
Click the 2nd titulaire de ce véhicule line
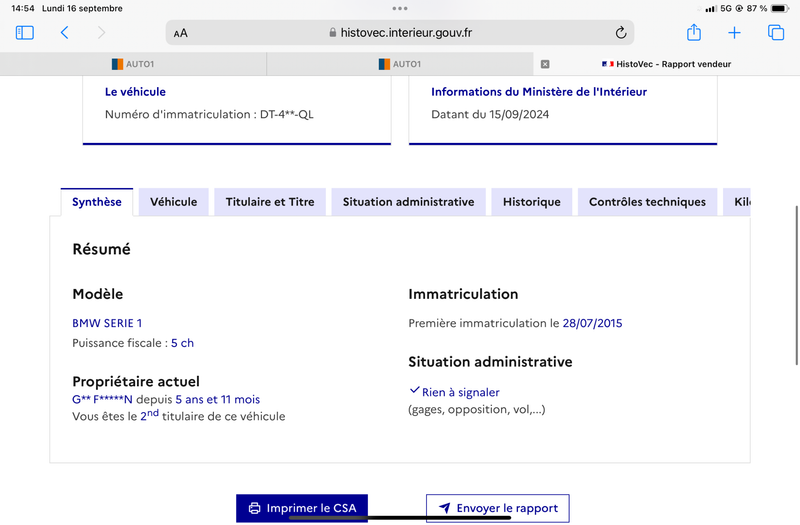coord(179,416)
